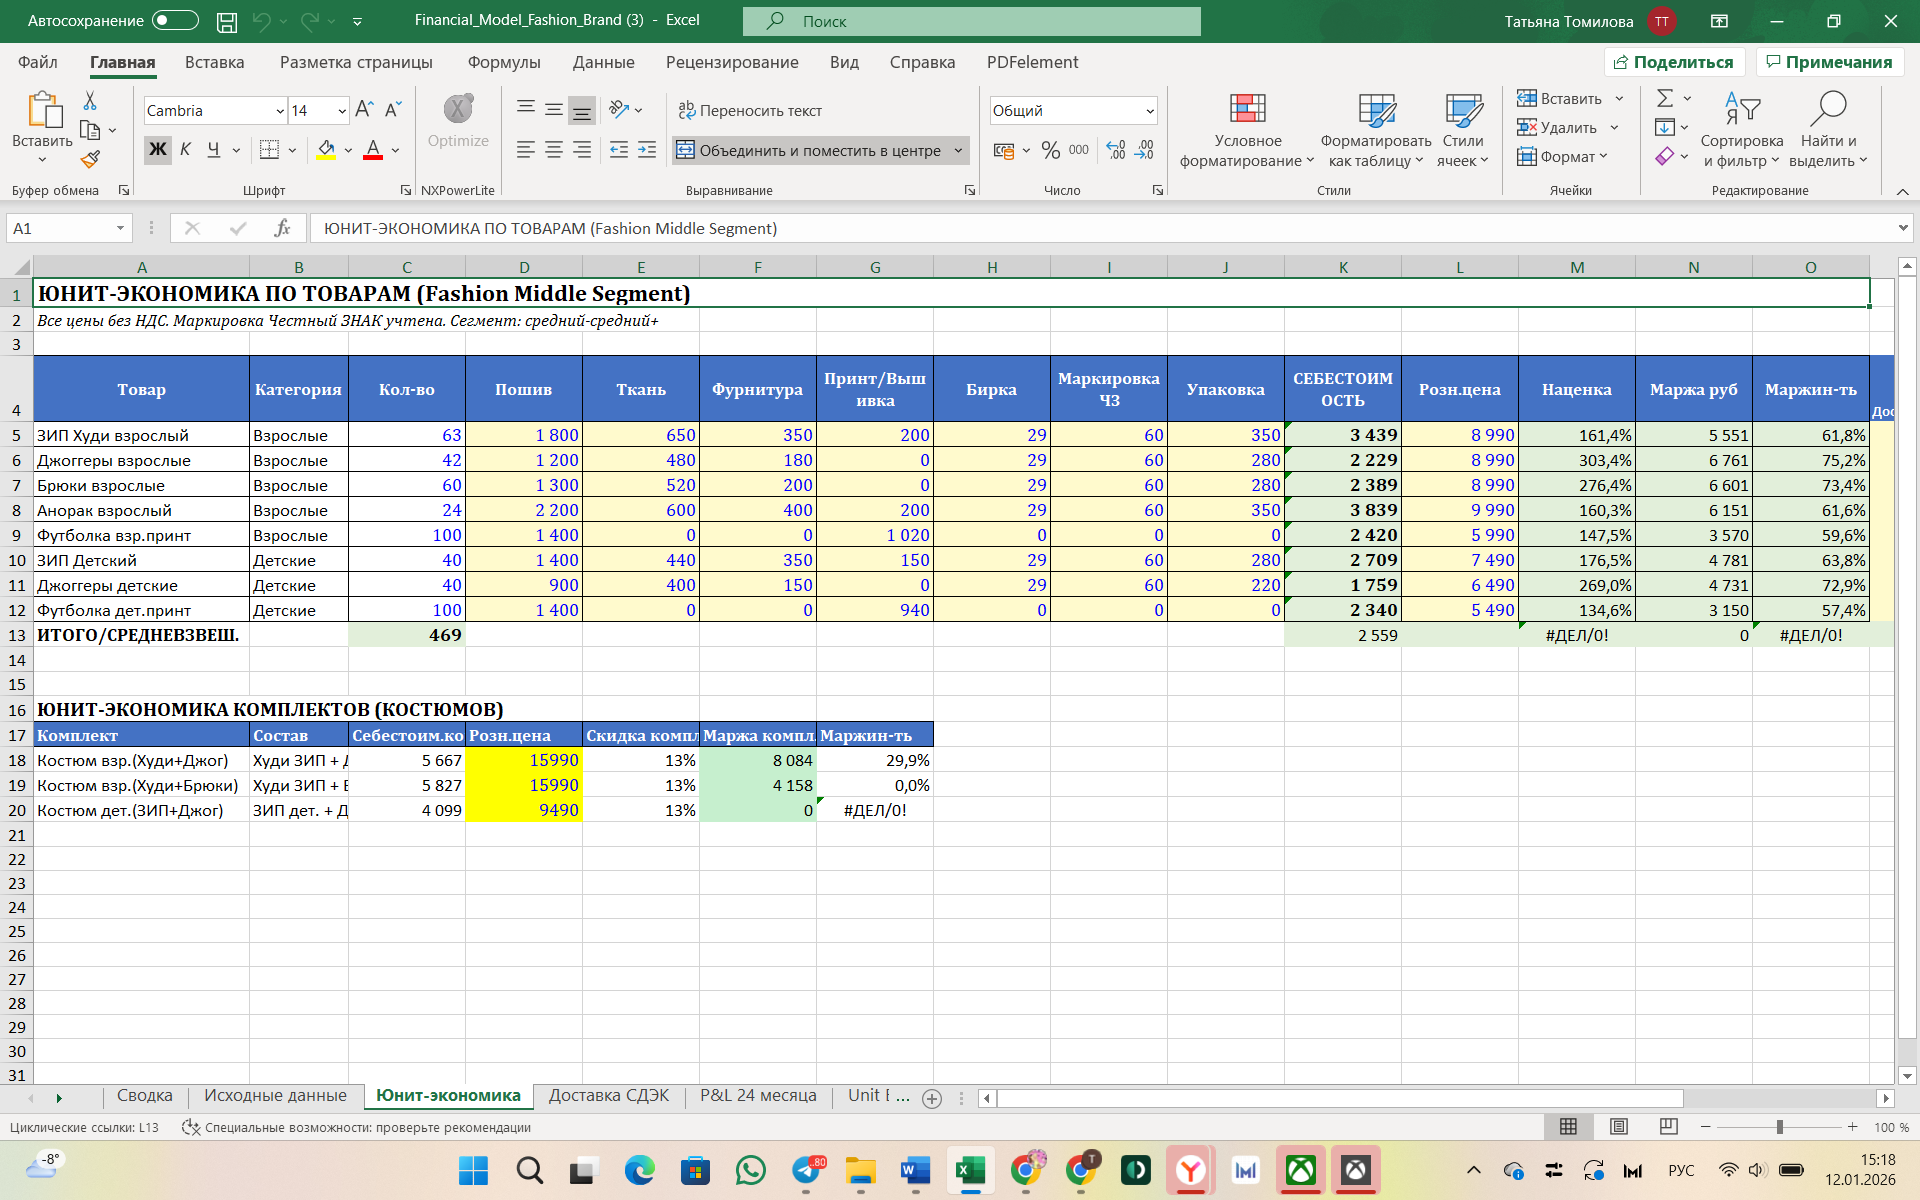Click the Поделиться share button
This screenshot has height=1200, width=1920.
click(x=1674, y=62)
